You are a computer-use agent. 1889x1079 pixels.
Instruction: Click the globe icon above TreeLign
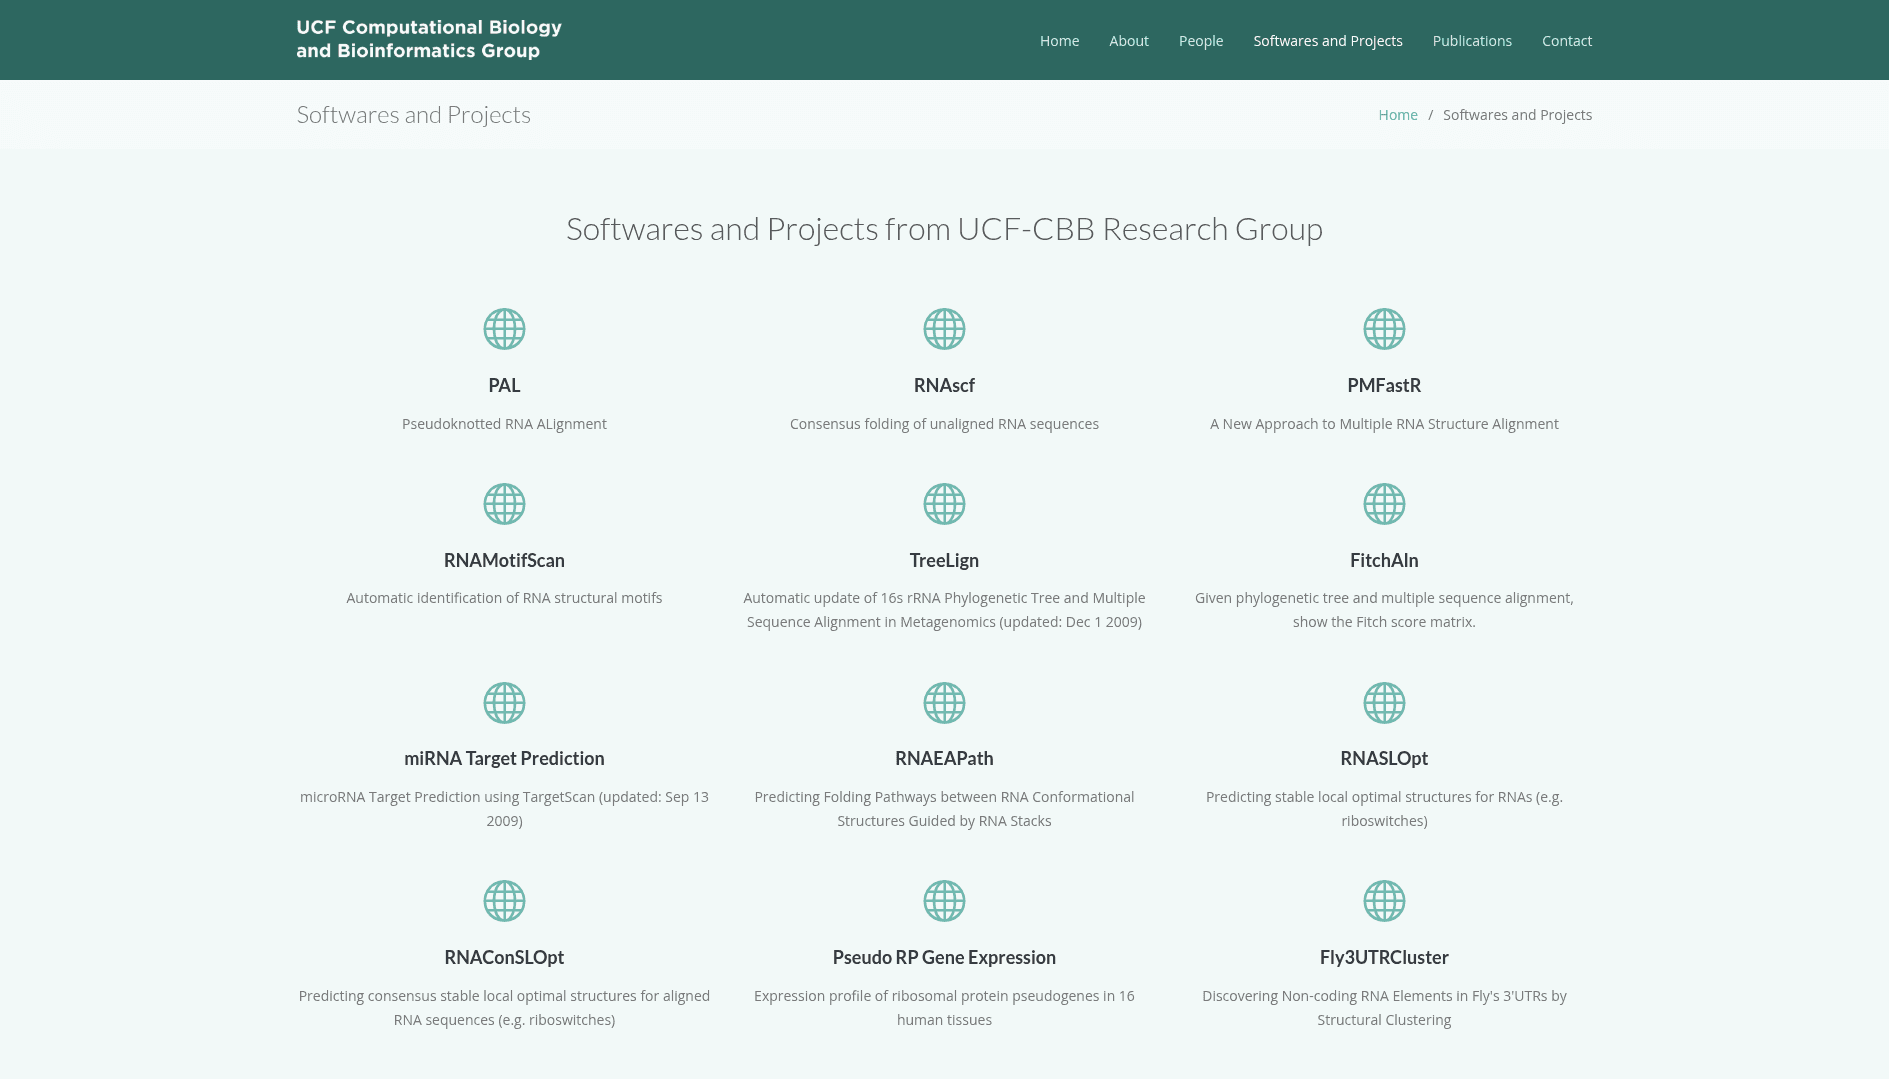[944, 504]
